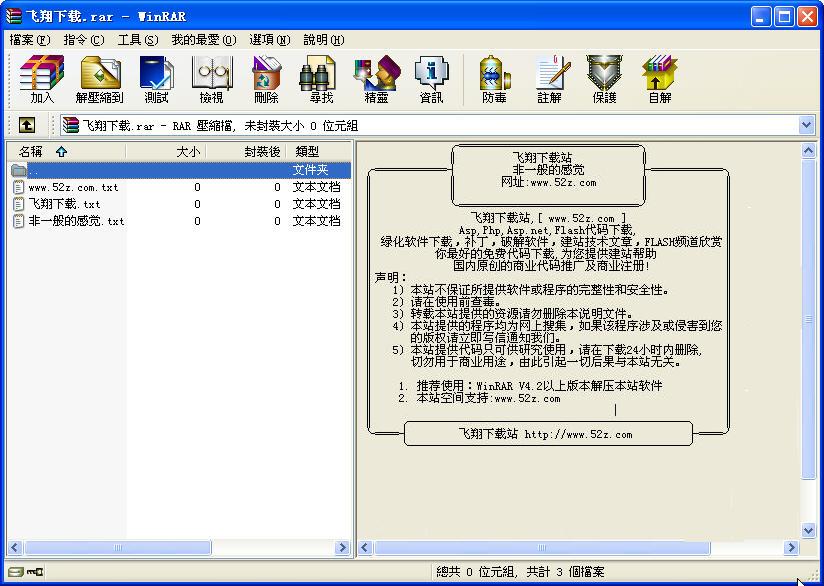Run the 防毒 (Virus Scan) tool

point(494,80)
